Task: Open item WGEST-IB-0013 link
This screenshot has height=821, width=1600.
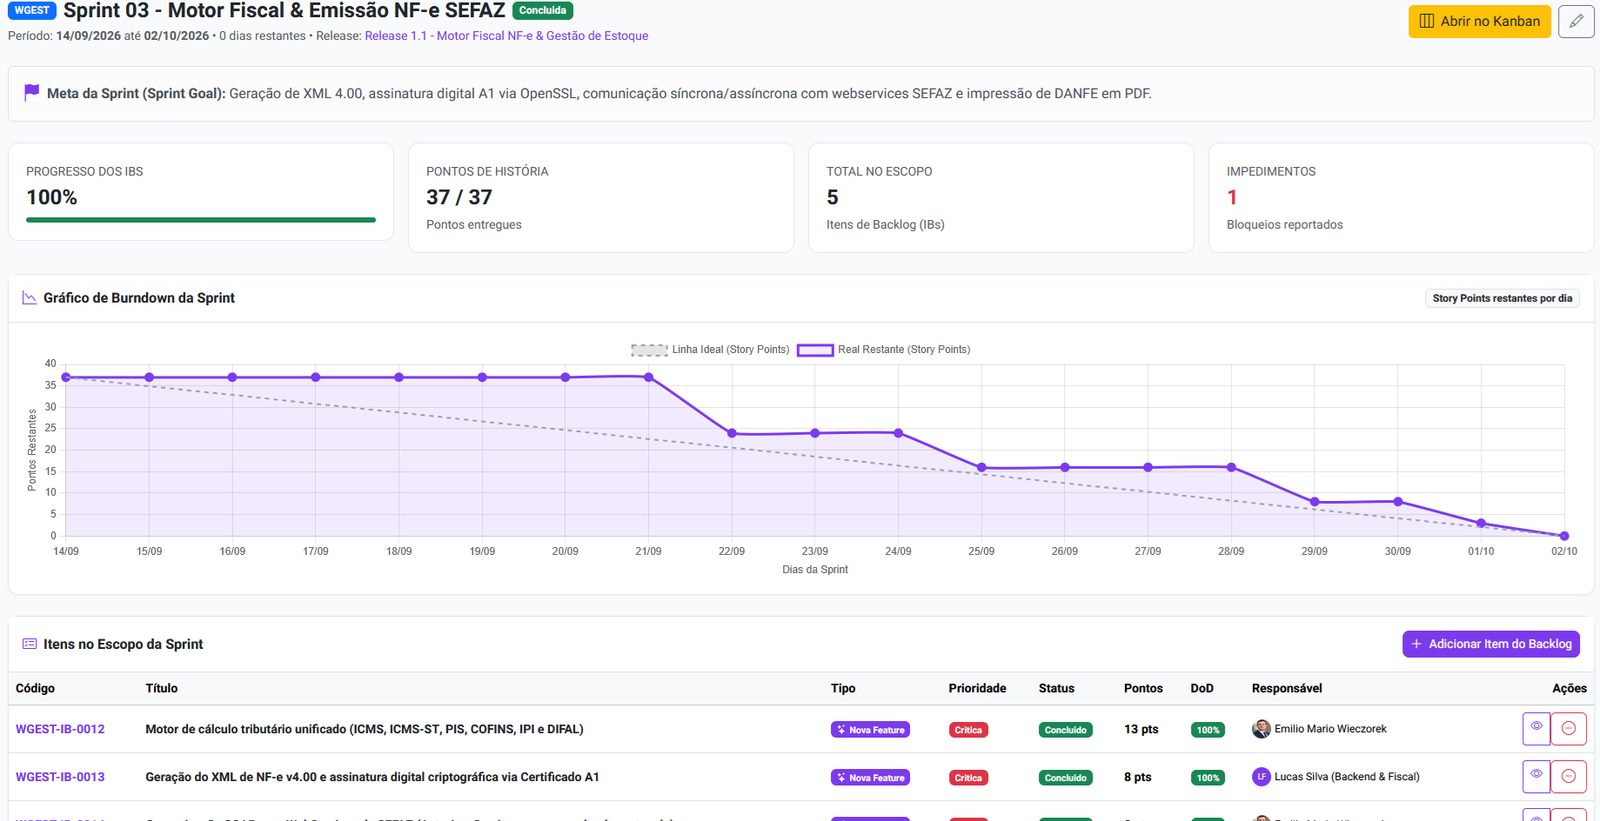Action: (x=60, y=777)
